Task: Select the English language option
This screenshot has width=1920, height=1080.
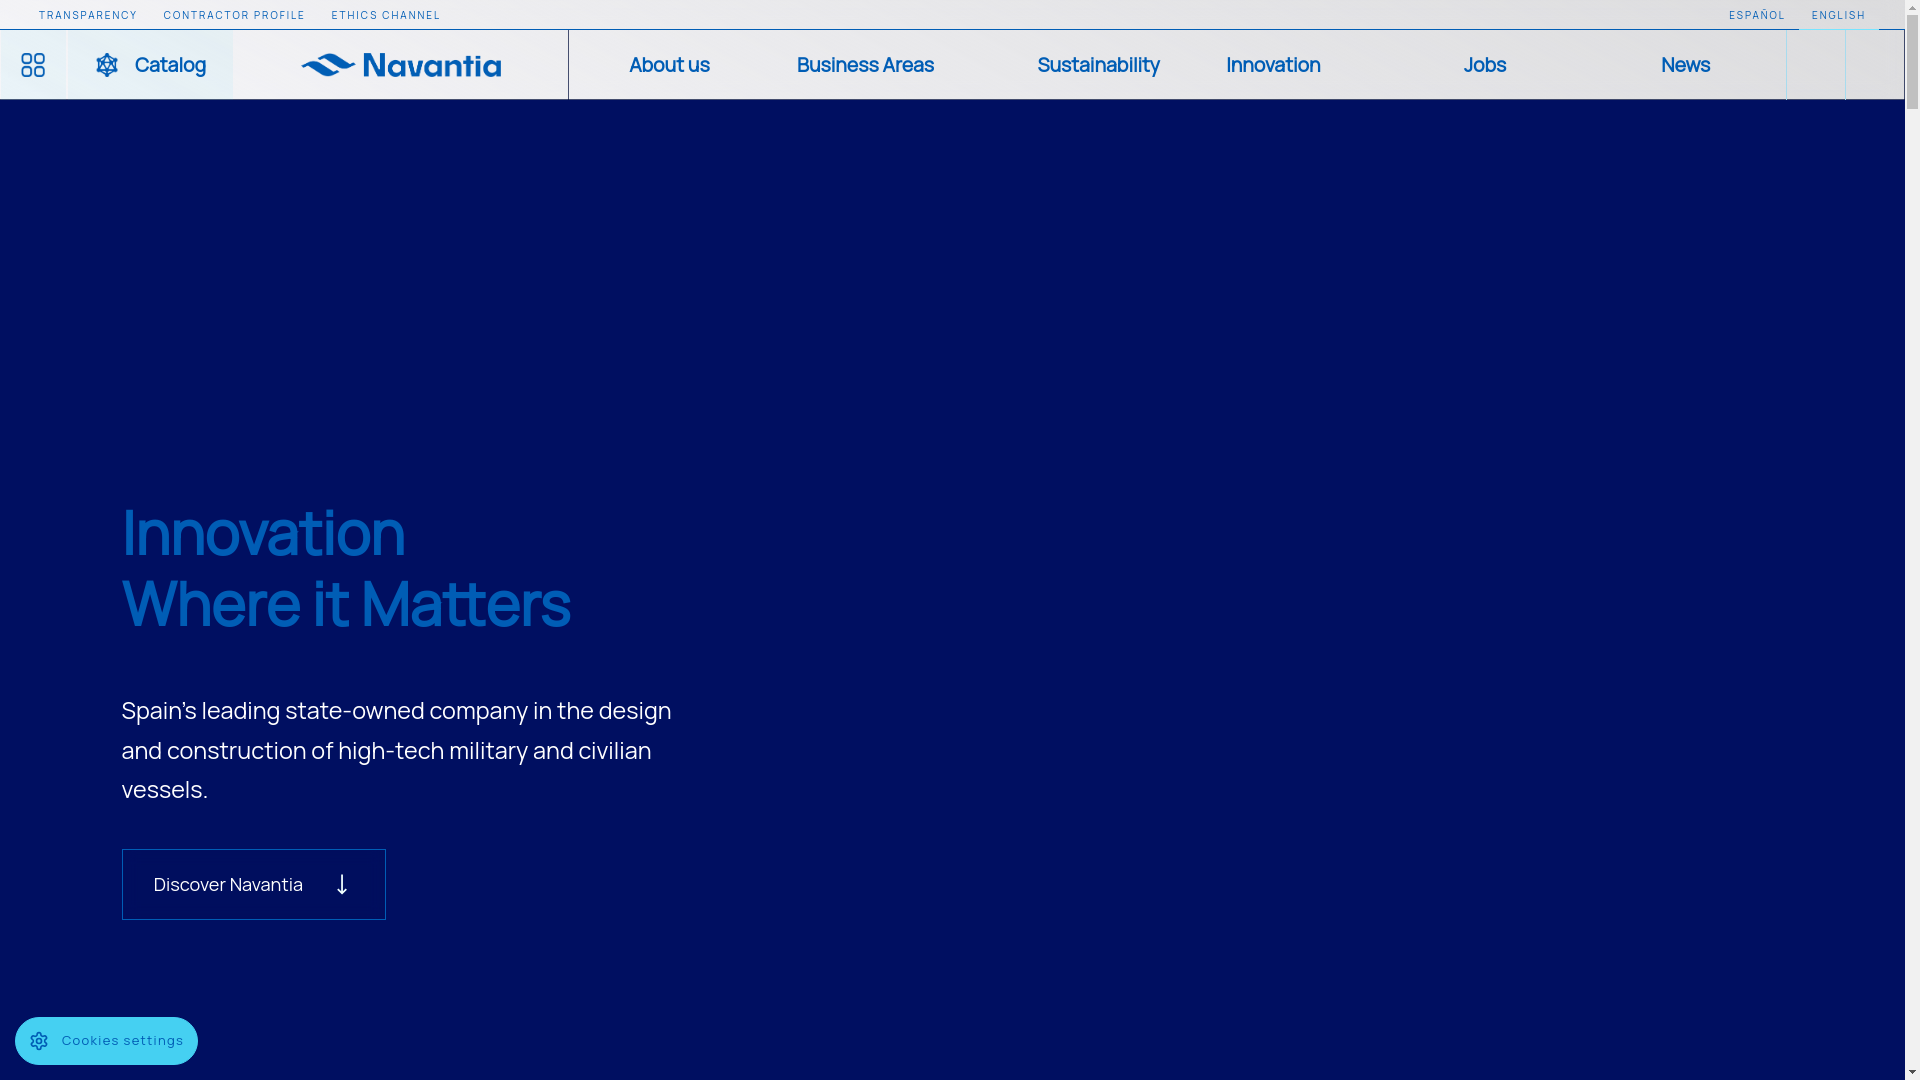Action: point(1838,15)
